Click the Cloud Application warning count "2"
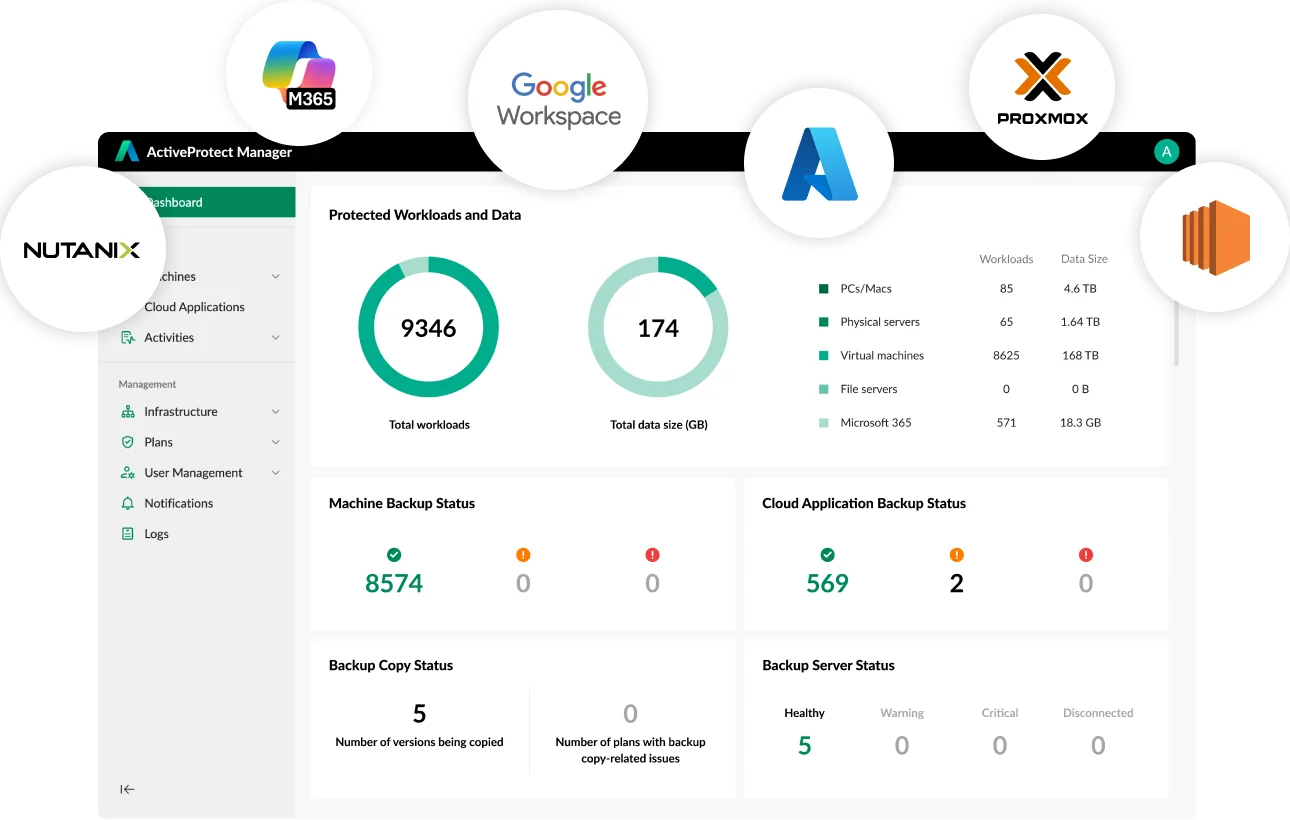The image size is (1290, 820). point(957,584)
